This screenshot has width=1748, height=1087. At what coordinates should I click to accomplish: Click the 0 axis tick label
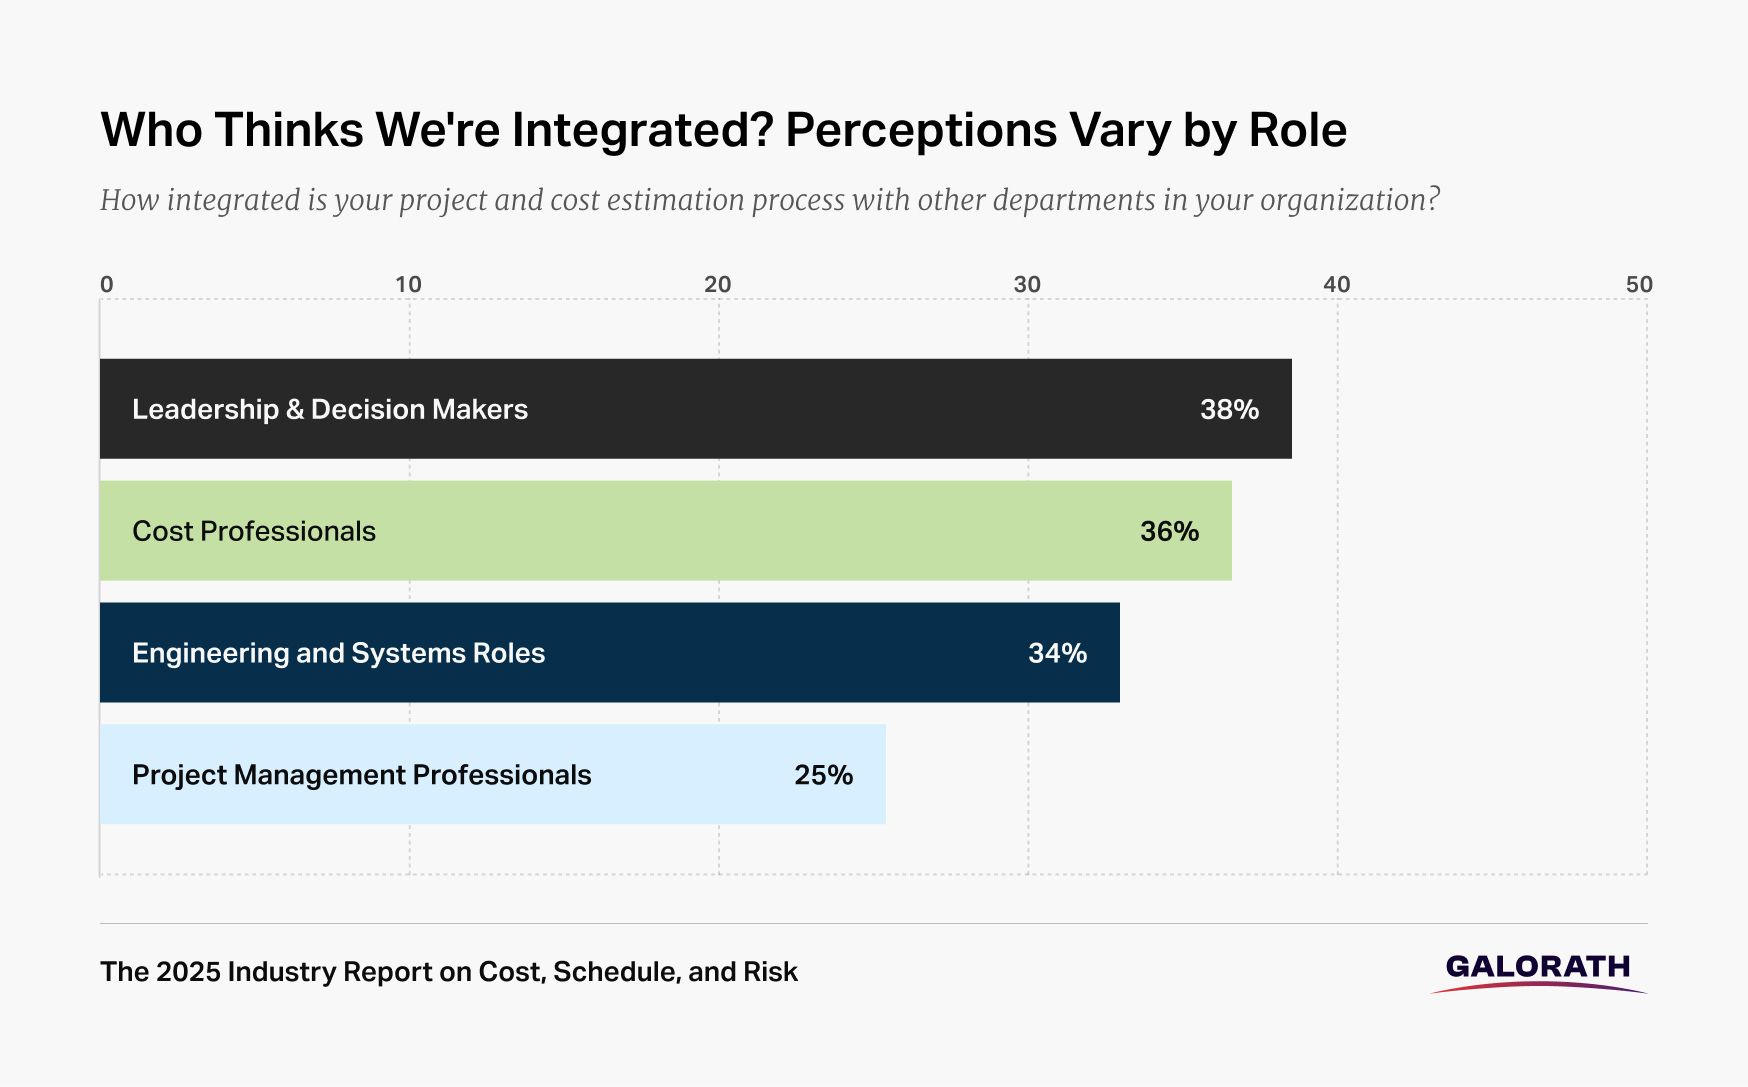pyautogui.click(x=107, y=284)
